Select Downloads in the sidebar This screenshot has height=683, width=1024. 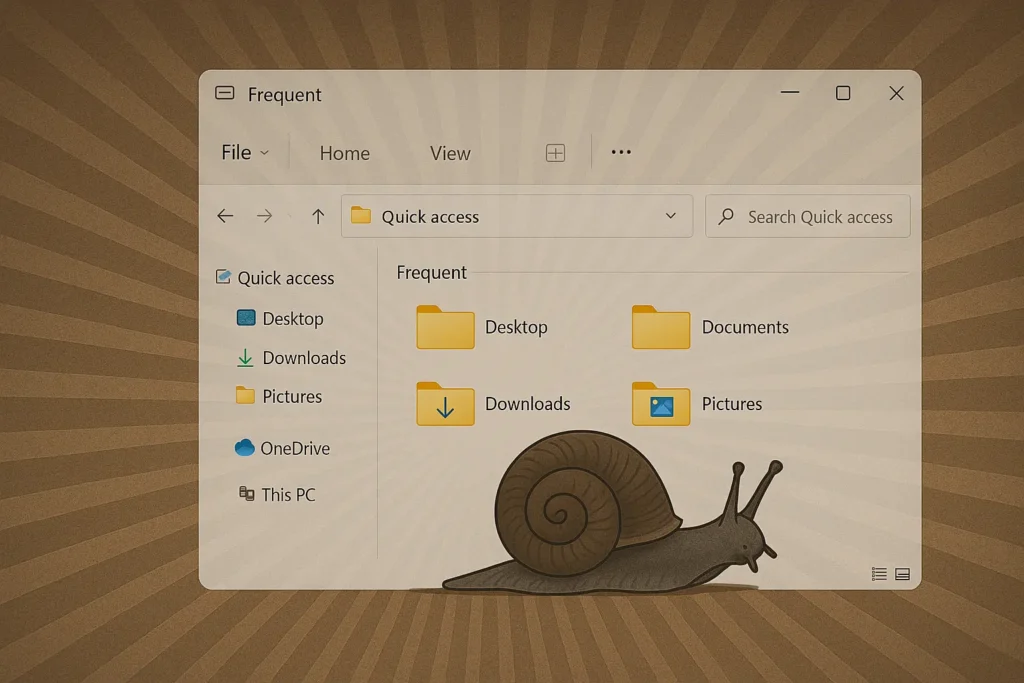point(303,358)
